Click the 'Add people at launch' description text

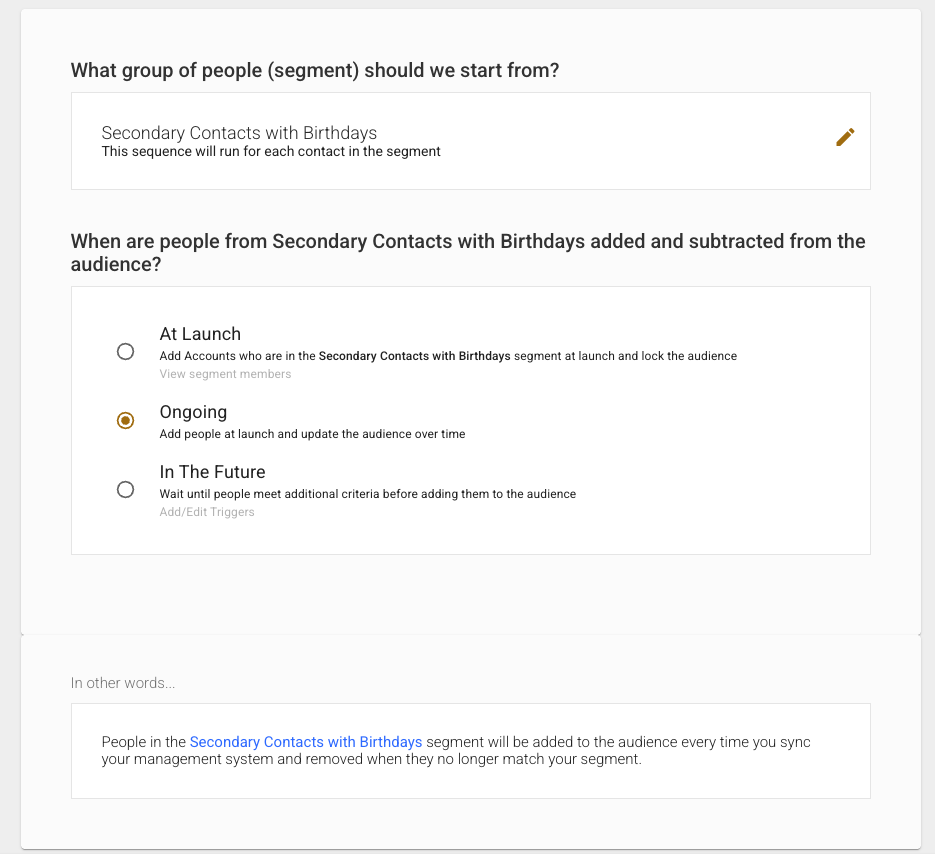pos(312,434)
